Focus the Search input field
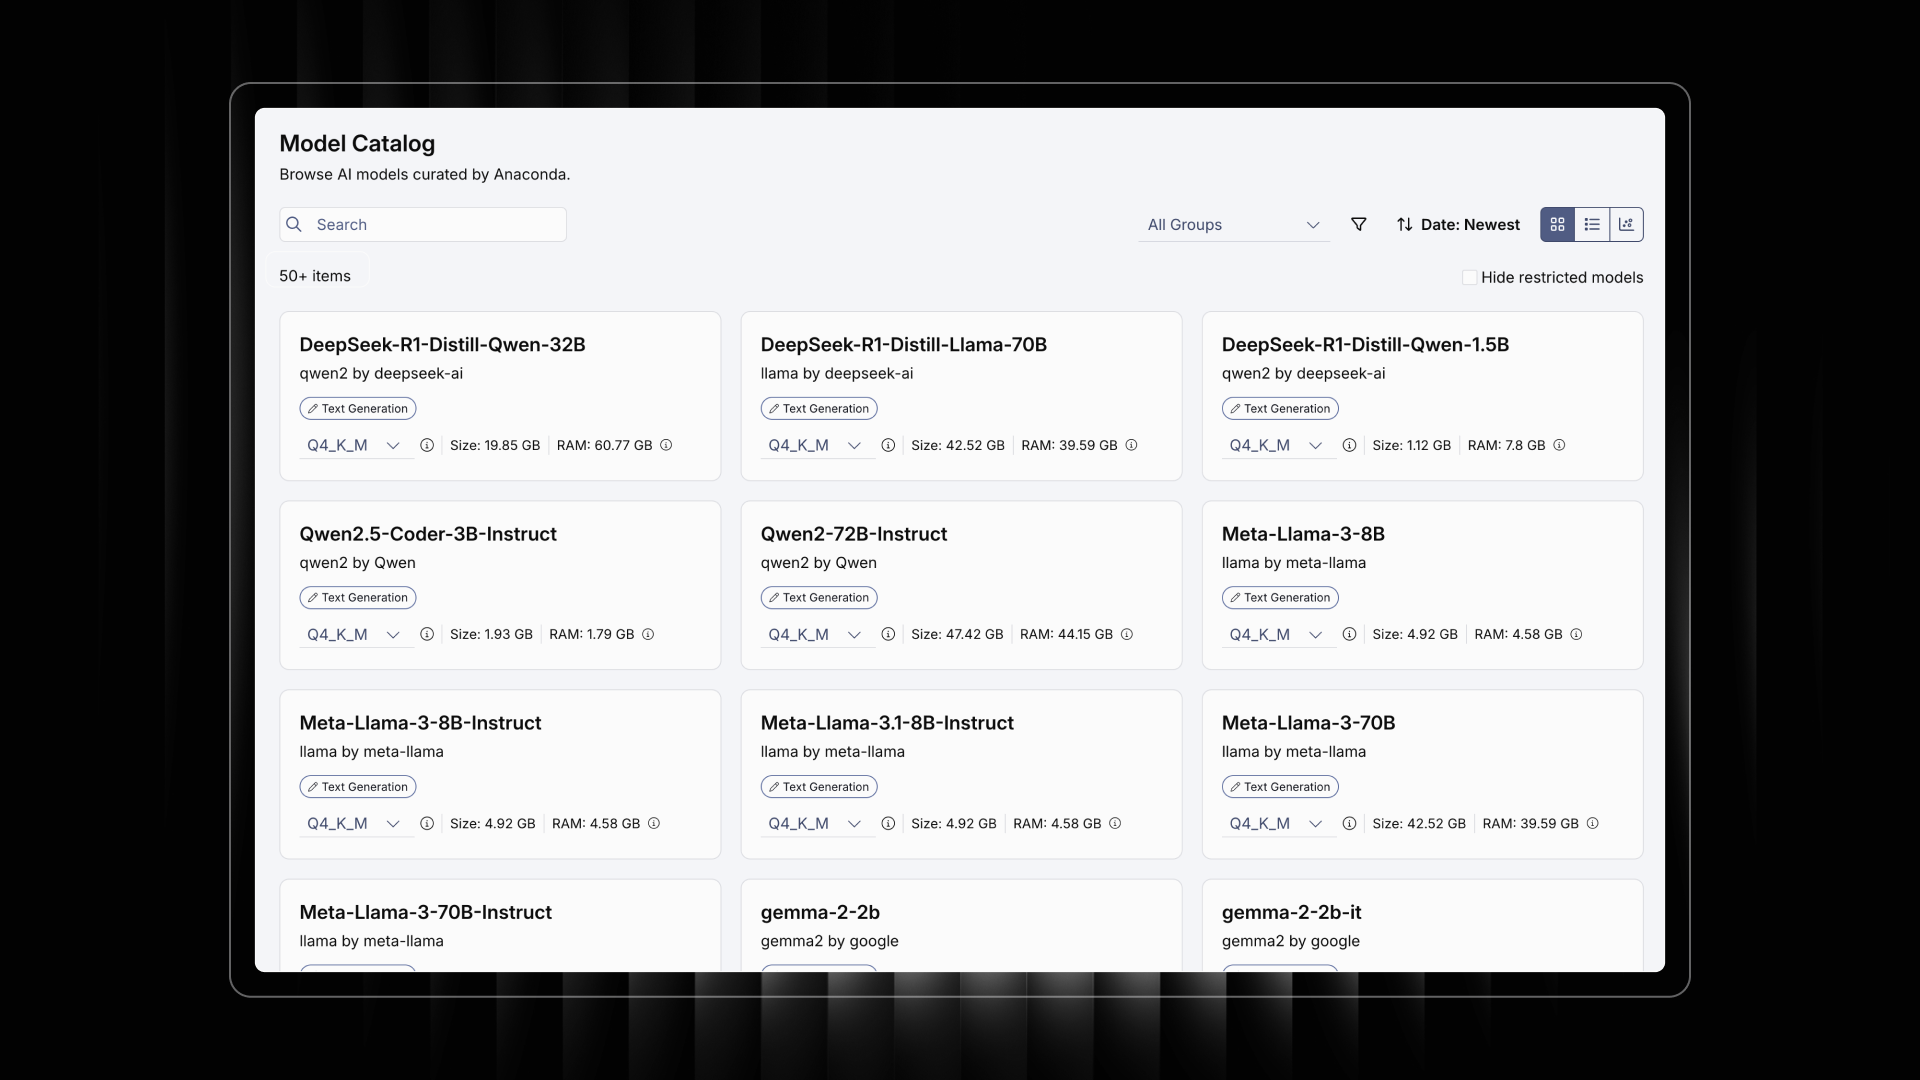The image size is (1920, 1080). [423, 224]
